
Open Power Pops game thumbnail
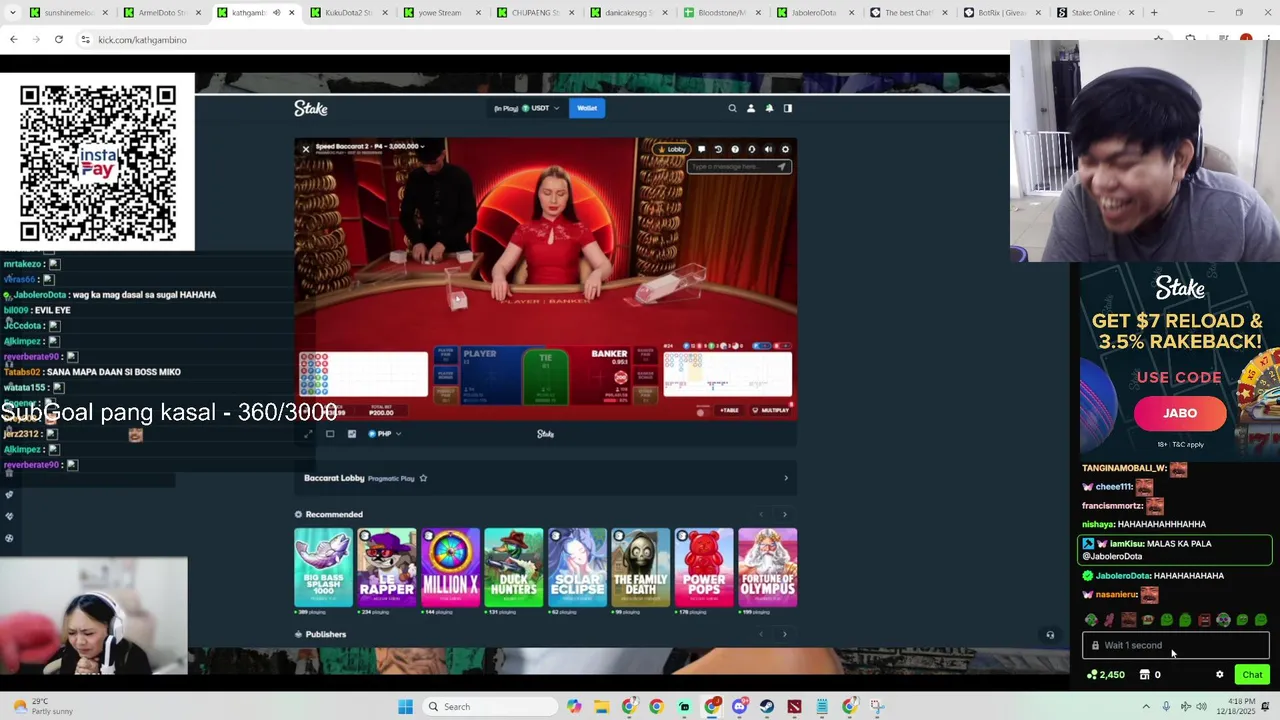pos(704,567)
